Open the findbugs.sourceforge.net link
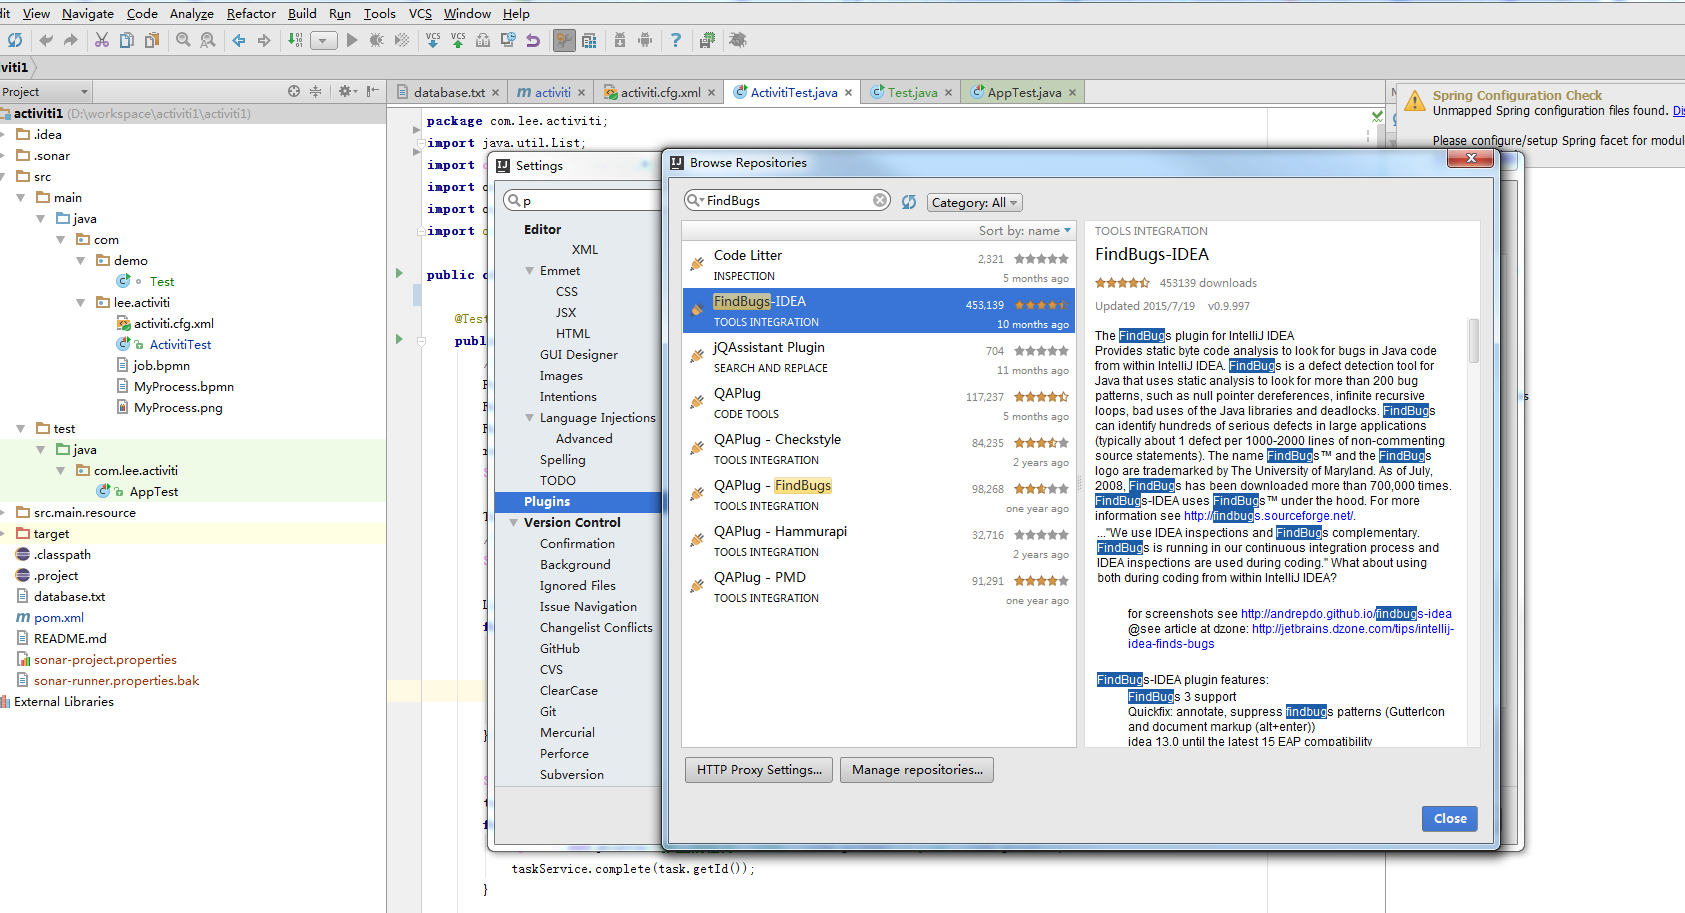The height and width of the screenshot is (913, 1685). [1268, 516]
